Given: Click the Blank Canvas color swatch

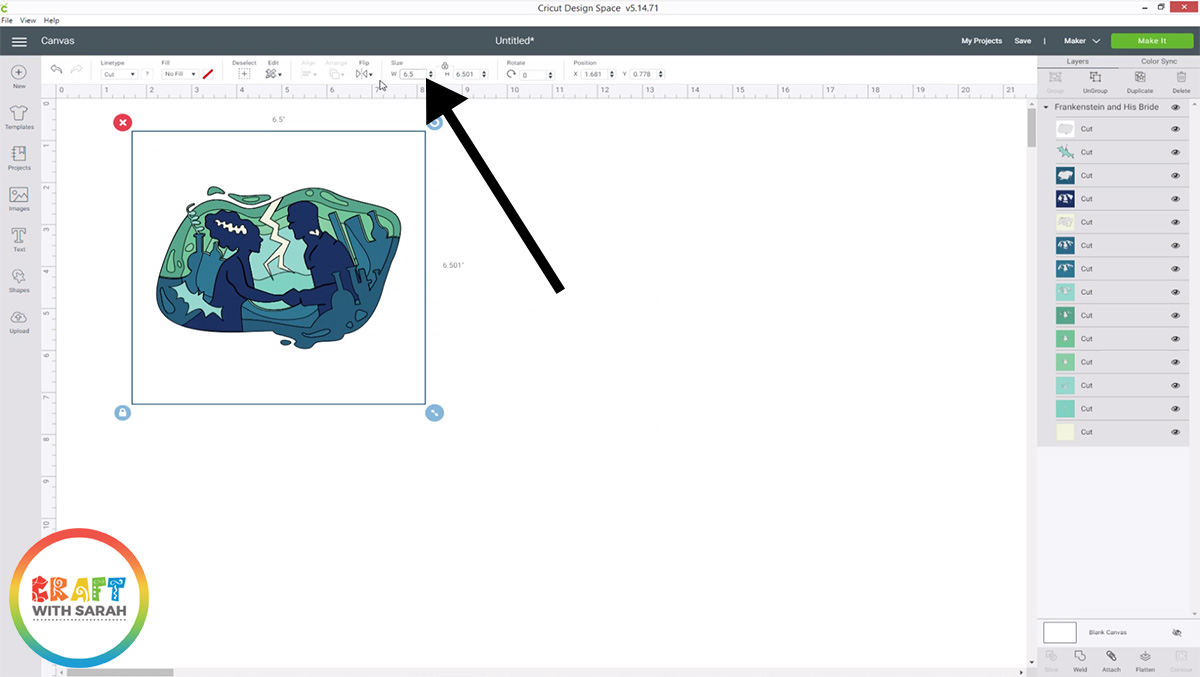Looking at the screenshot, I should click(x=1062, y=632).
